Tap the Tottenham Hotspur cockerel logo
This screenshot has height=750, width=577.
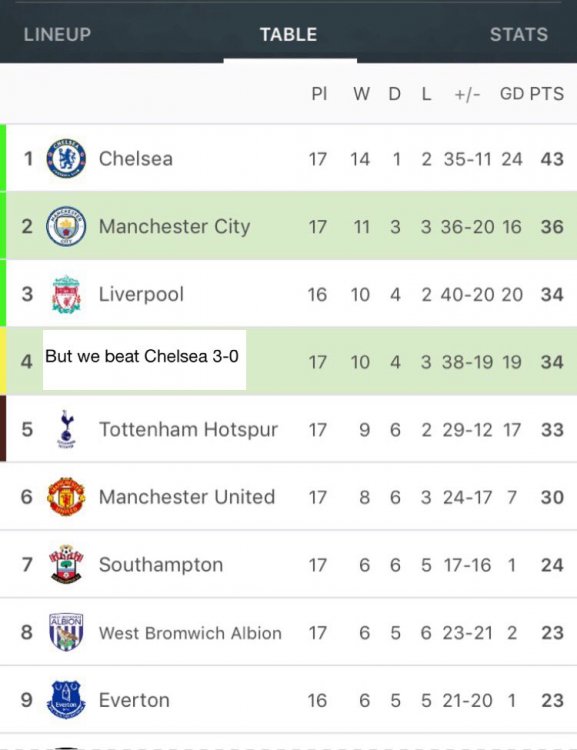(x=67, y=429)
